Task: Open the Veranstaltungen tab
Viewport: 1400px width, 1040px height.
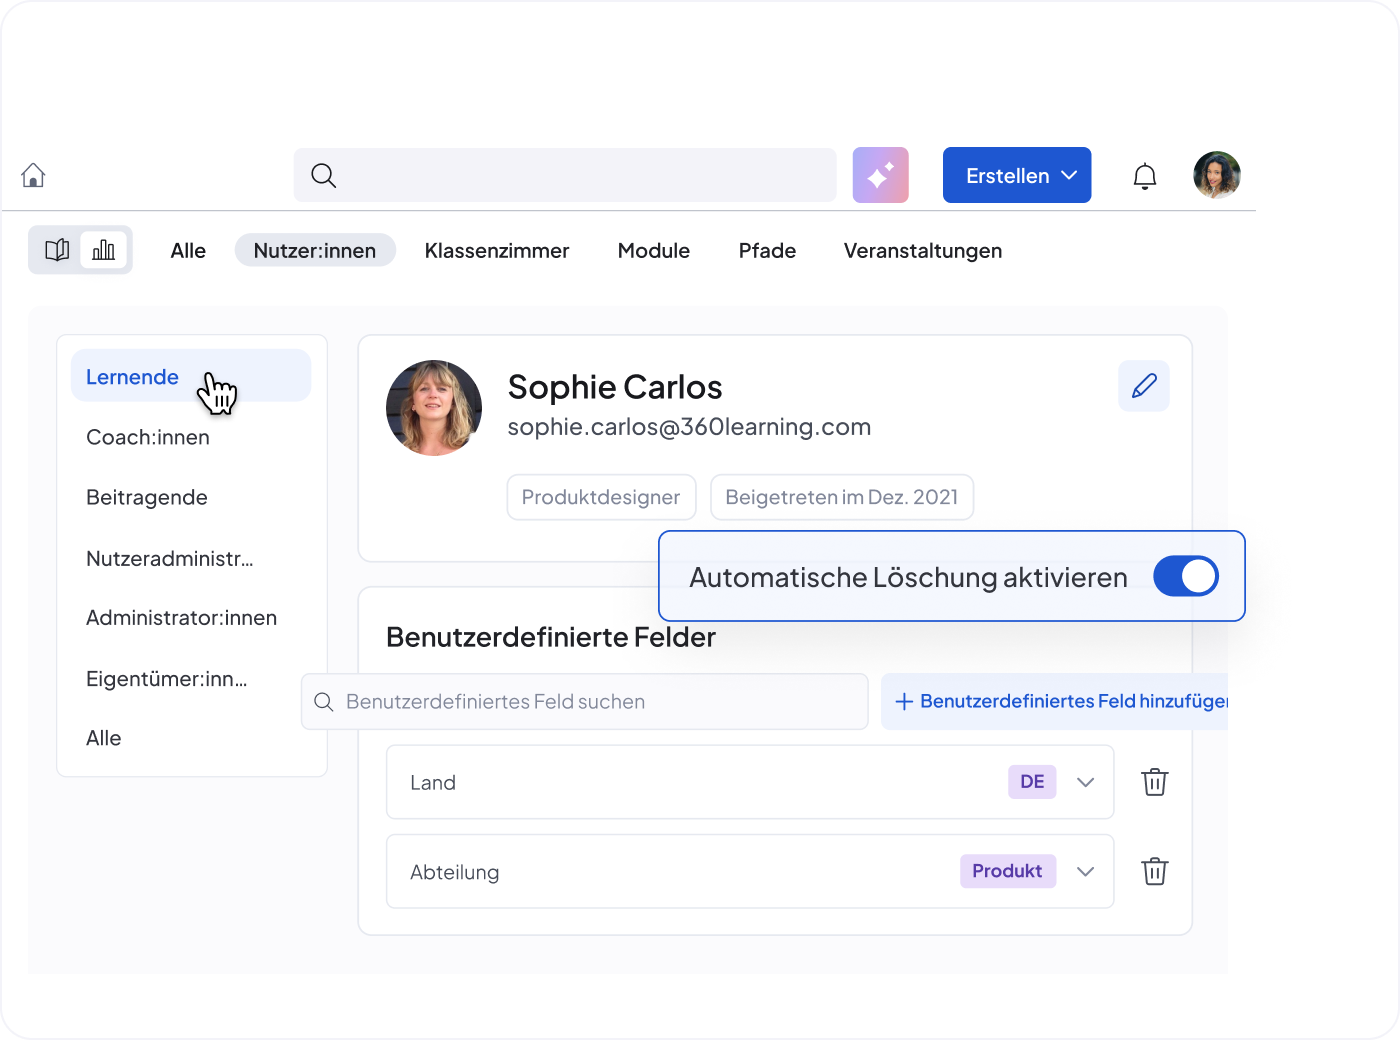Action: click(923, 250)
